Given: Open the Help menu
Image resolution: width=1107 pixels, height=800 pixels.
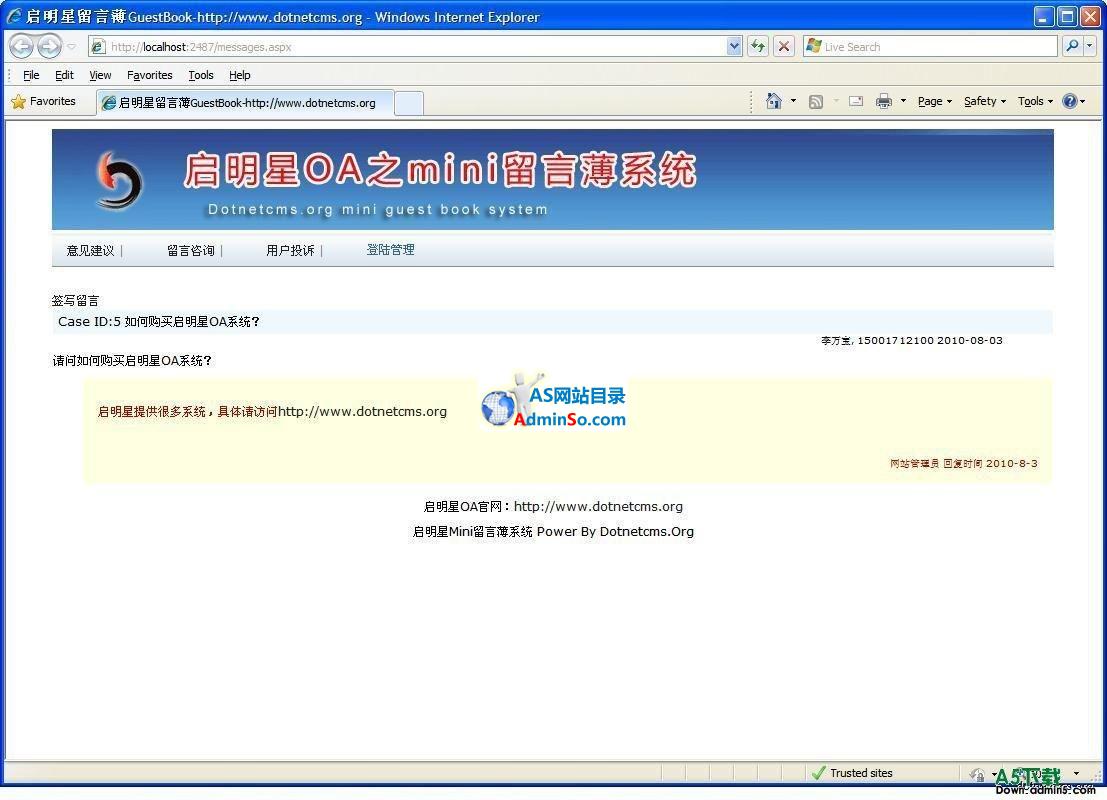Looking at the screenshot, I should pyautogui.click(x=240, y=75).
